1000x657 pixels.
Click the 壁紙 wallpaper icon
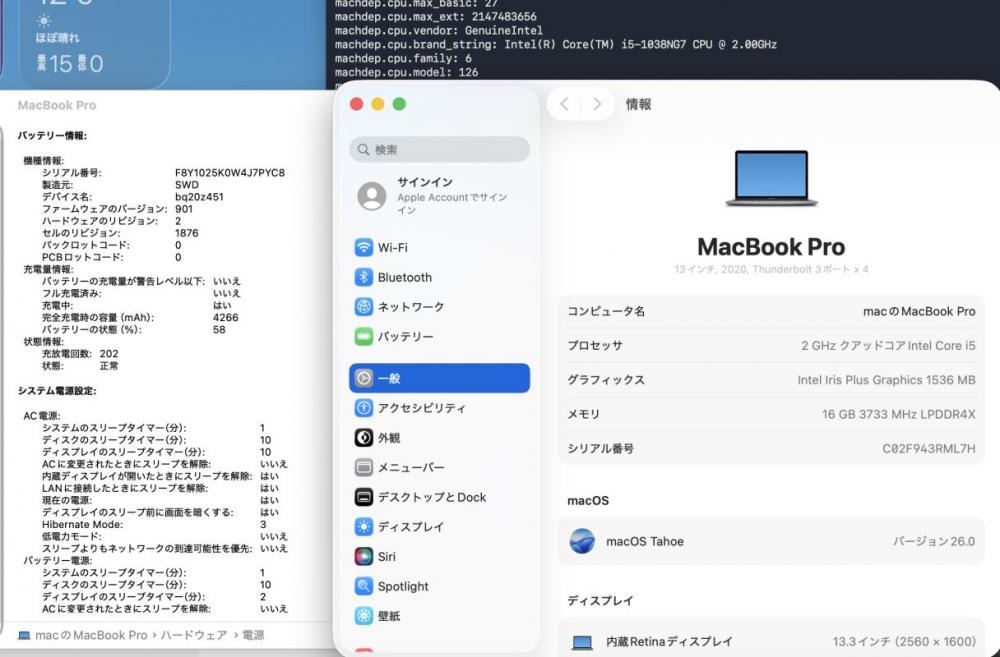(364, 616)
